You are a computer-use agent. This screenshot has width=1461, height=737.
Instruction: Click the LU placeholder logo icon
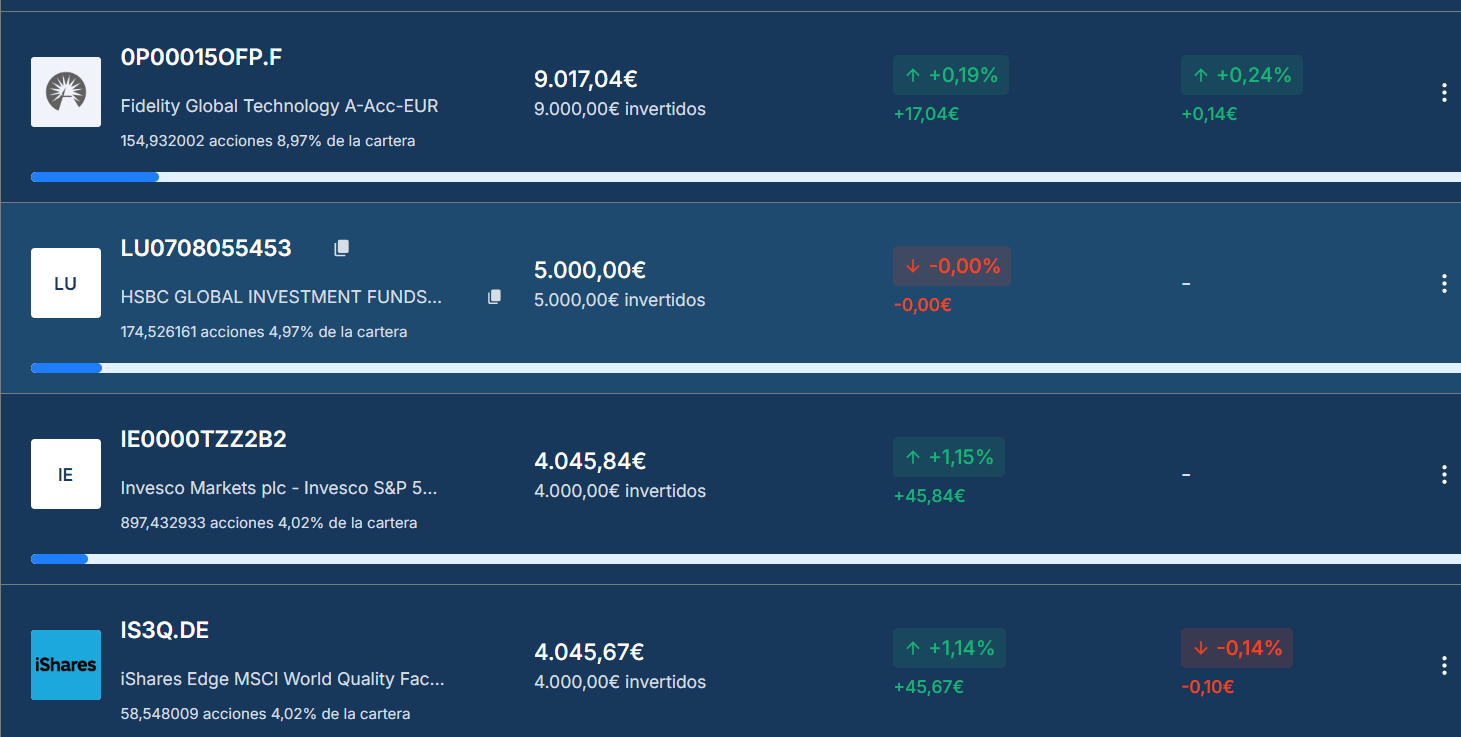(x=66, y=283)
